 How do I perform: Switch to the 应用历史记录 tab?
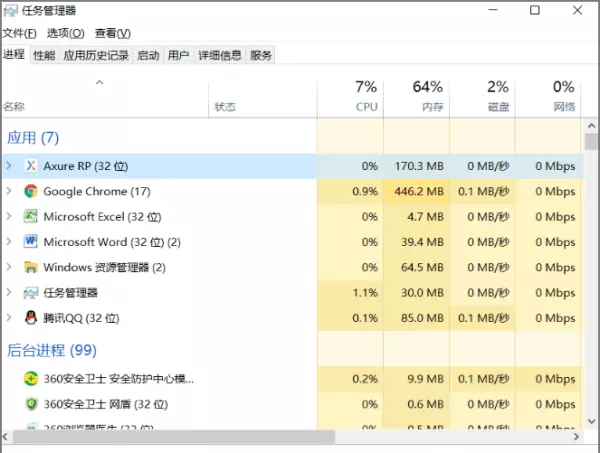point(96,55)
